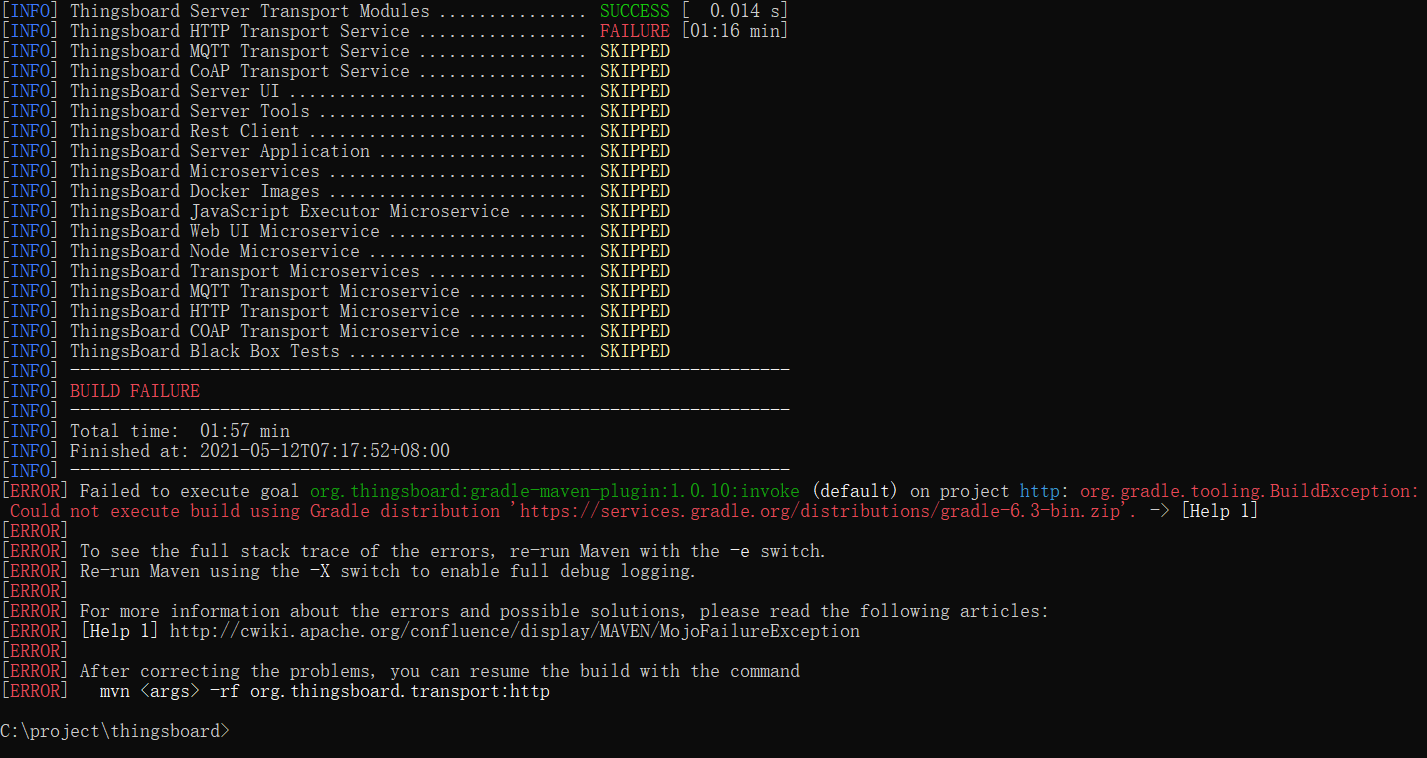The width and height of the screenshot is (1427, 758).
Task: Click the '[ 0.014 s]' duration text
Action: (735, 11)
